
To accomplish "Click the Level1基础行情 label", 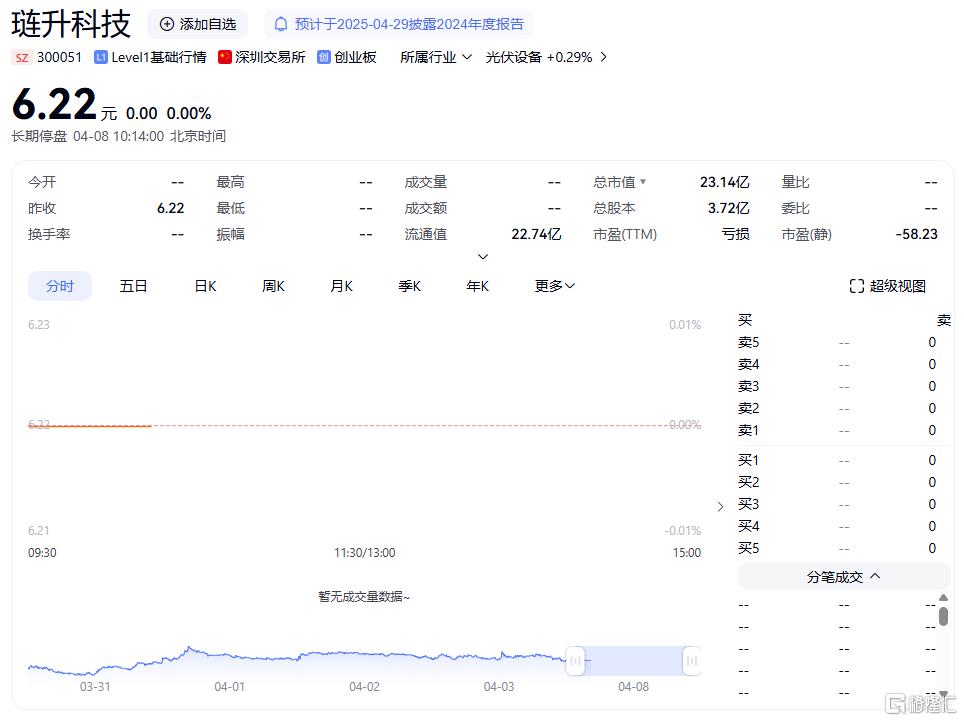I will [x=159, y=57].
